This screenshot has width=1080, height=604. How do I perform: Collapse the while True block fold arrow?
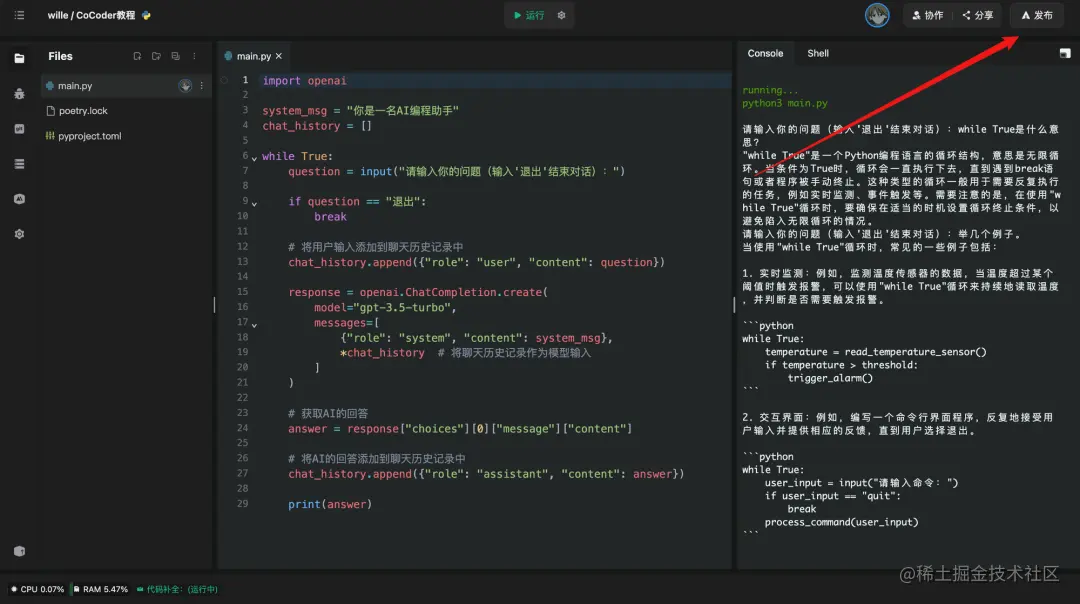254,158
